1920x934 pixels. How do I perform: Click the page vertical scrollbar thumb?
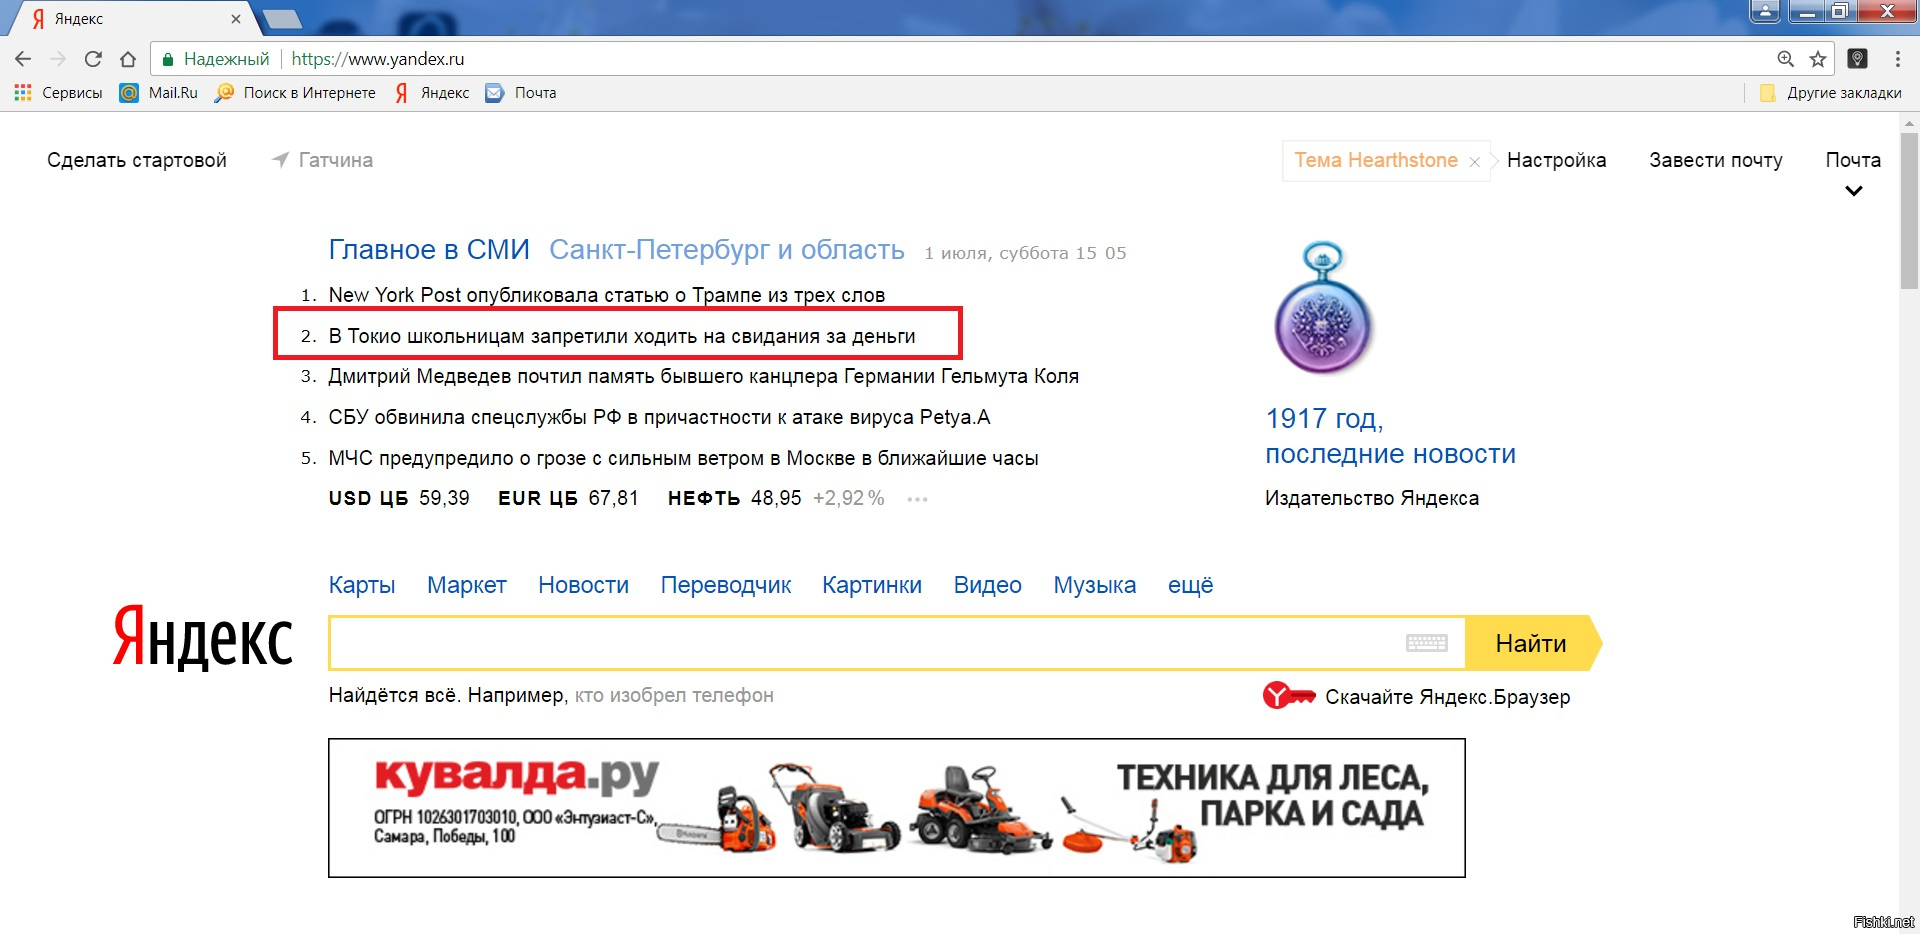click(x=1909, y=210)
